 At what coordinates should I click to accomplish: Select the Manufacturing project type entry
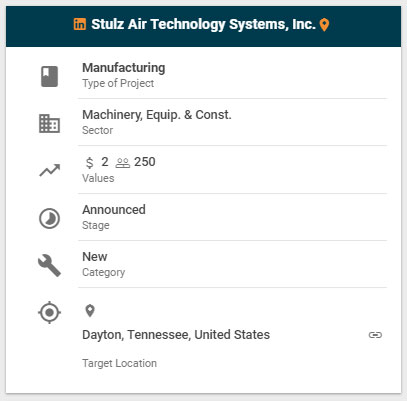124,68
